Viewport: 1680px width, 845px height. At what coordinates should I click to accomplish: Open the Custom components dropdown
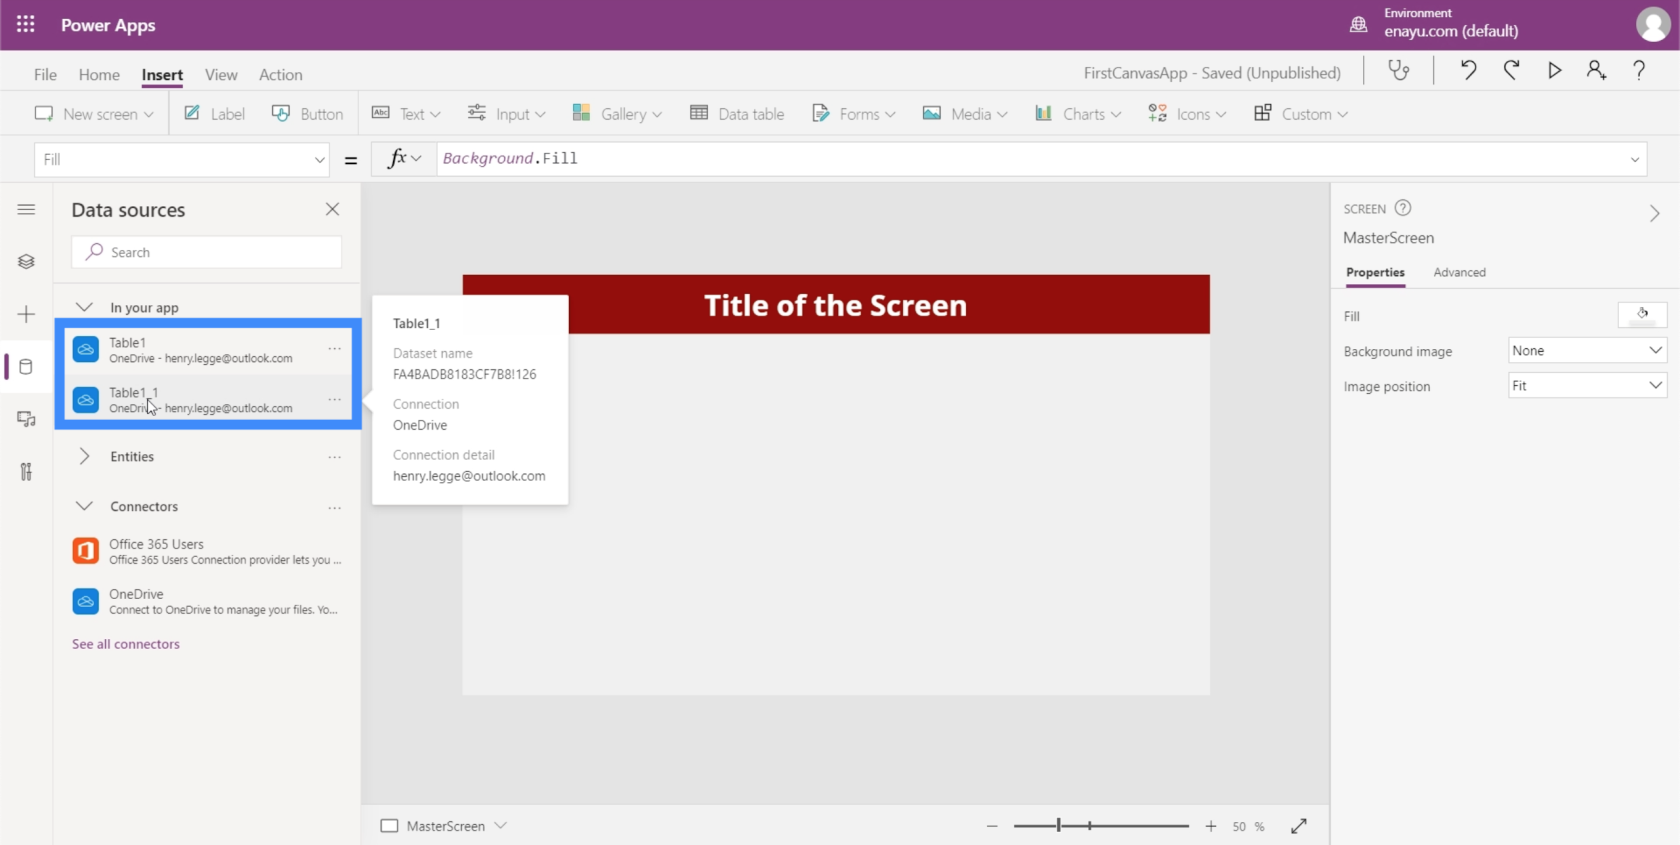(1301, 114)
